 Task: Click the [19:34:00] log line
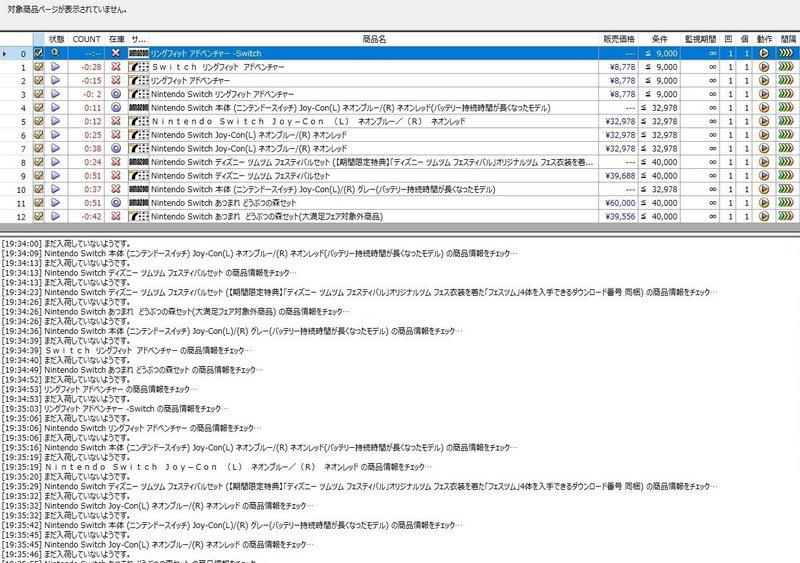point(66,243)
